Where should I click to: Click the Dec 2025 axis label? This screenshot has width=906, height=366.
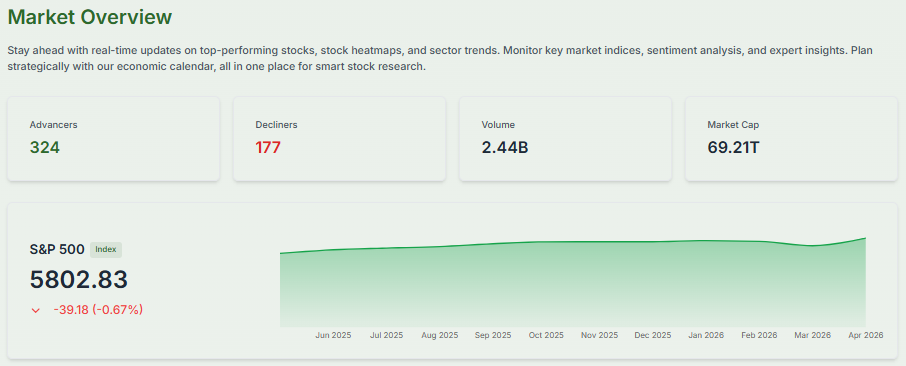pos(653,335)
